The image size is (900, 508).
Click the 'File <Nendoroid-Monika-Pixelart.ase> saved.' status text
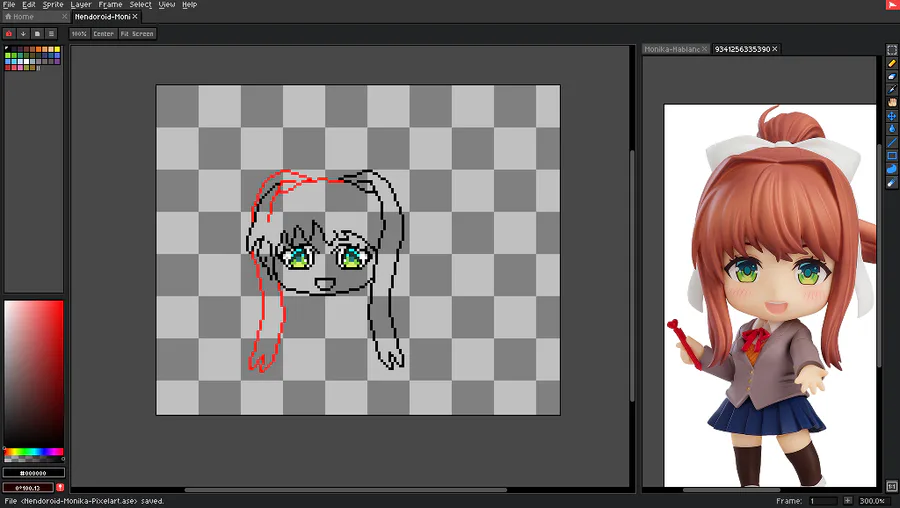coord(84,501)
